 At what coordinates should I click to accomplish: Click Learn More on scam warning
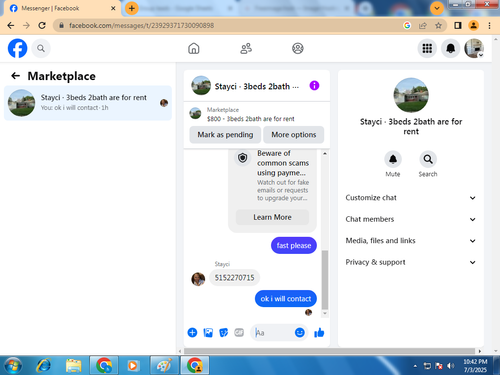pyautogui.click(x=272, y=217)
